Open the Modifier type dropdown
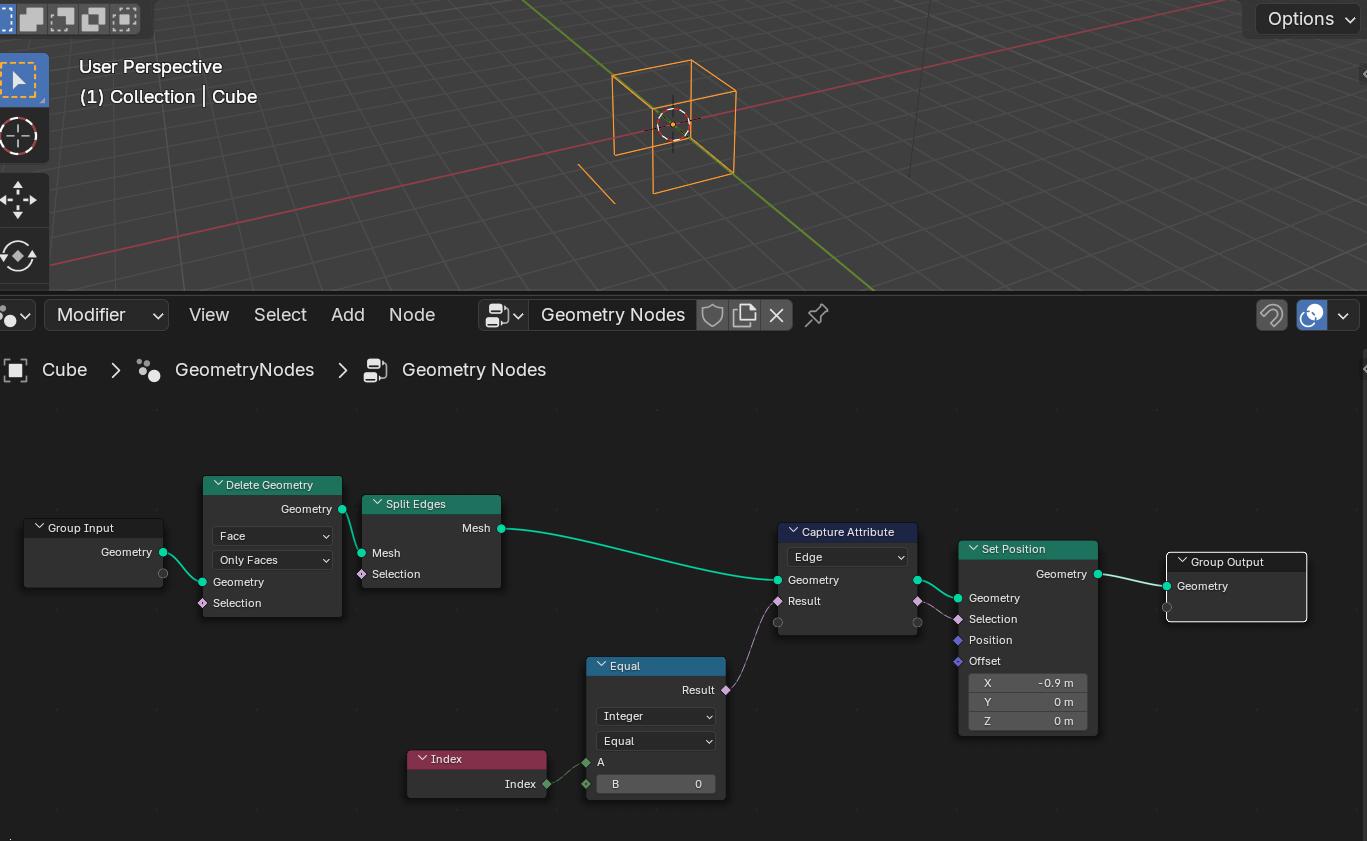This screenshot has height=841, width=1367. (x=107, y=315)
